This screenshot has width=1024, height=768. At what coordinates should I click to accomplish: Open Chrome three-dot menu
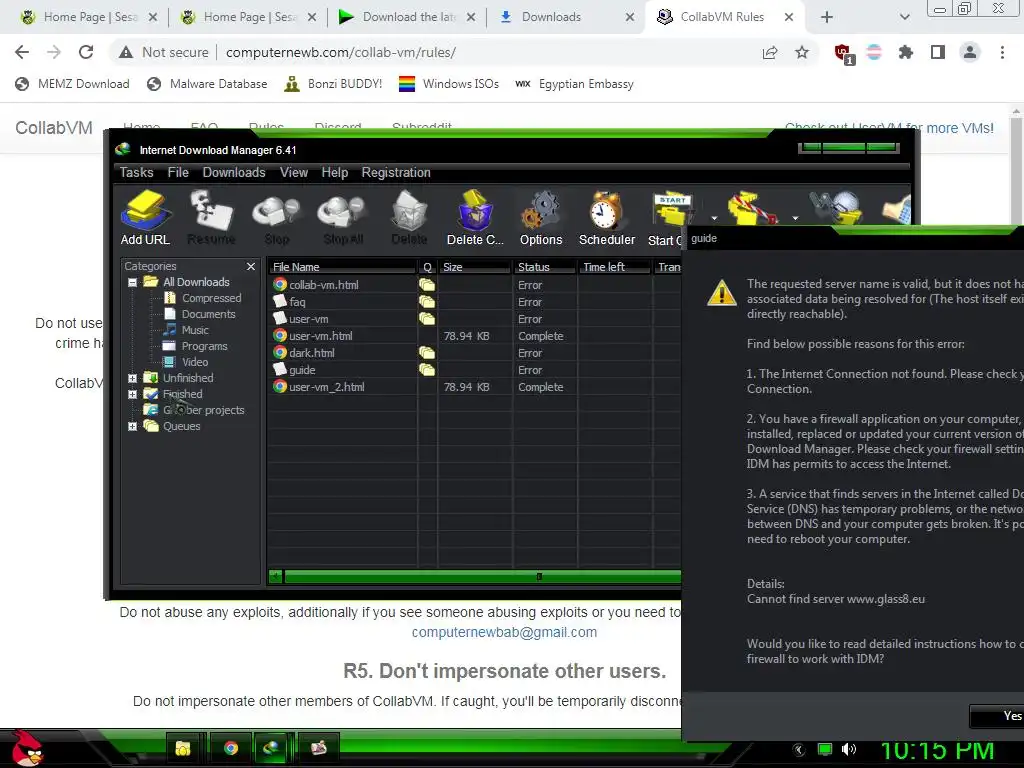coord(1002,52)
